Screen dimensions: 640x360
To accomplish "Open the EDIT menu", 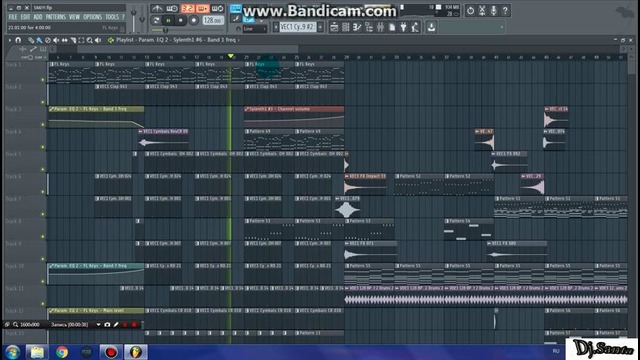I will pyautogui.click(x=25, y=17).
